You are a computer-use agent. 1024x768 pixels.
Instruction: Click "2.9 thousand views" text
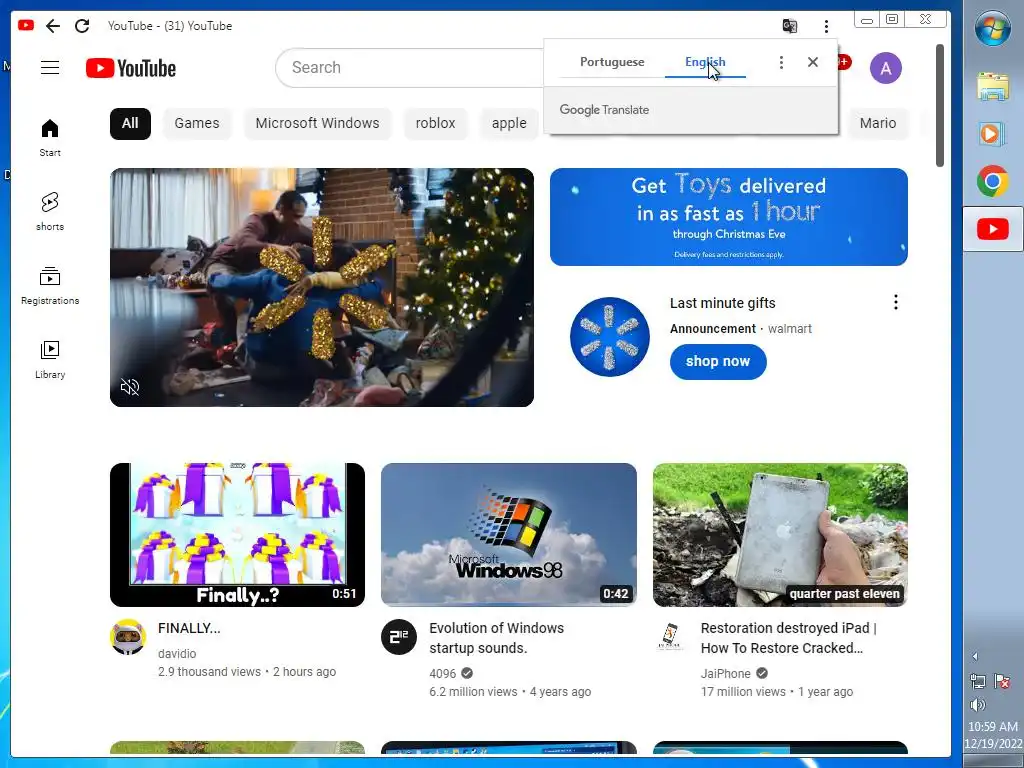tap(209, 672)
